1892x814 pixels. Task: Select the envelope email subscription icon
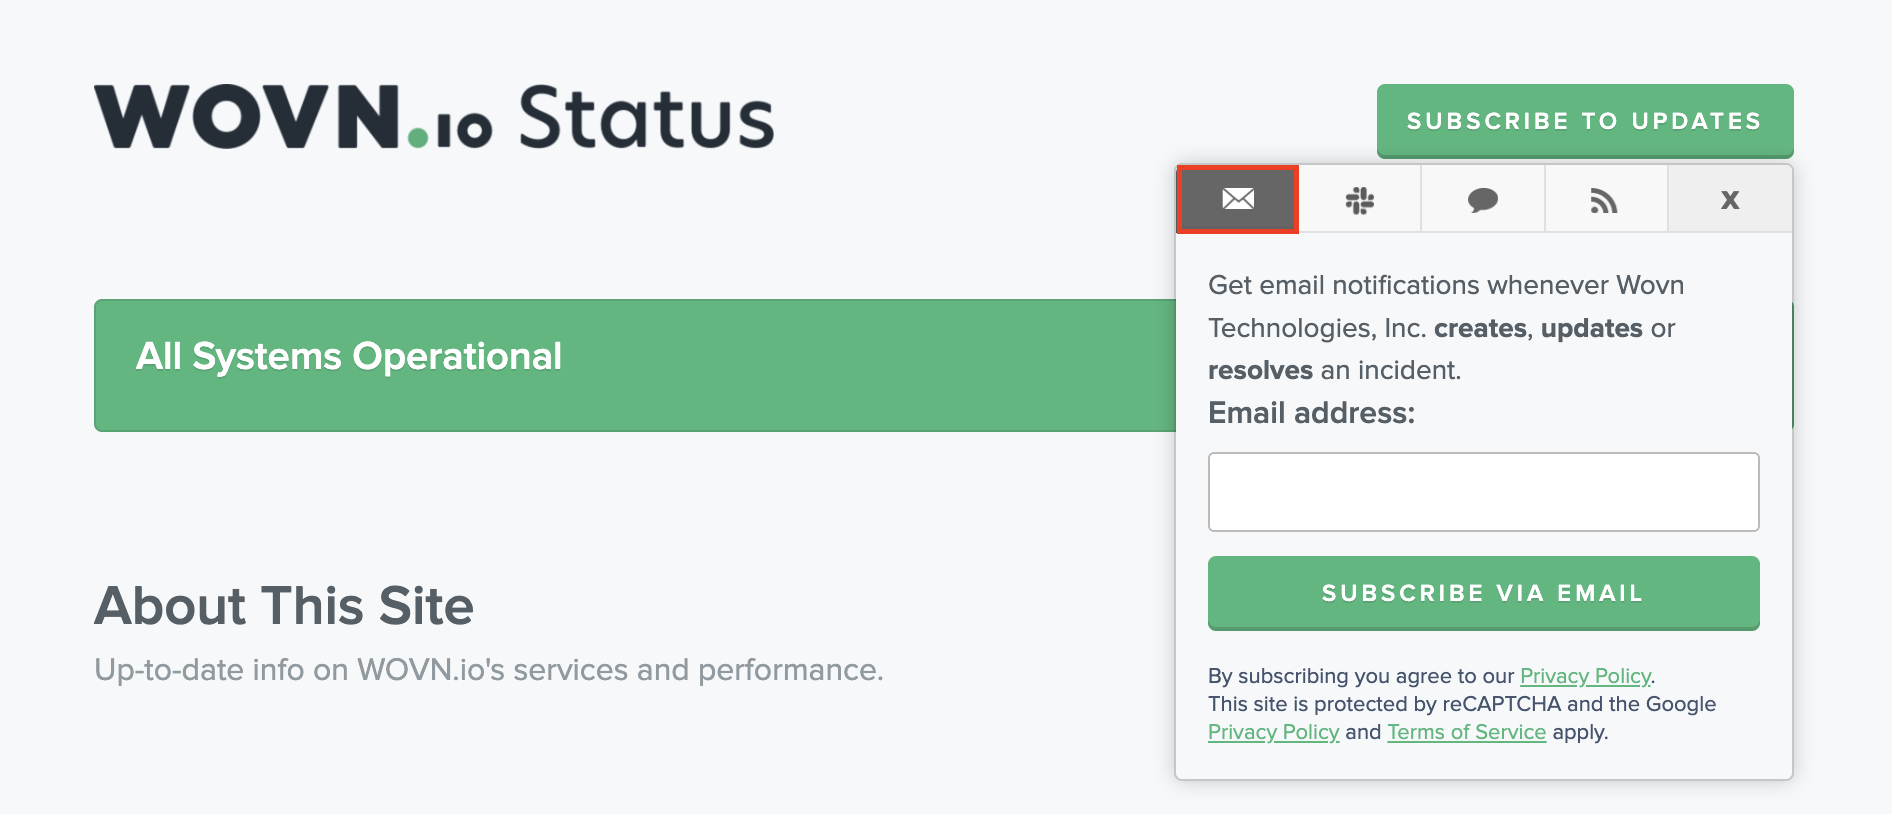(x=1237, y=199)
